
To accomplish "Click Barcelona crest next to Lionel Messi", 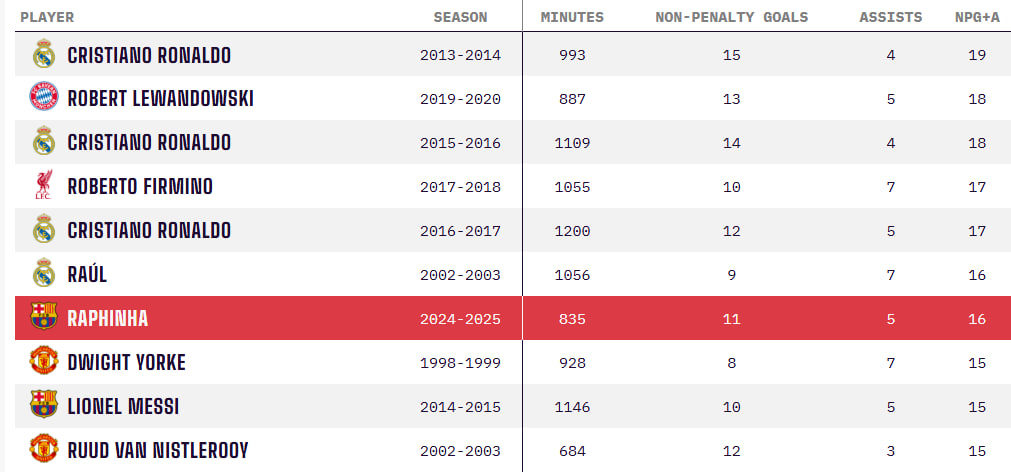I will (x=44, y=405).
